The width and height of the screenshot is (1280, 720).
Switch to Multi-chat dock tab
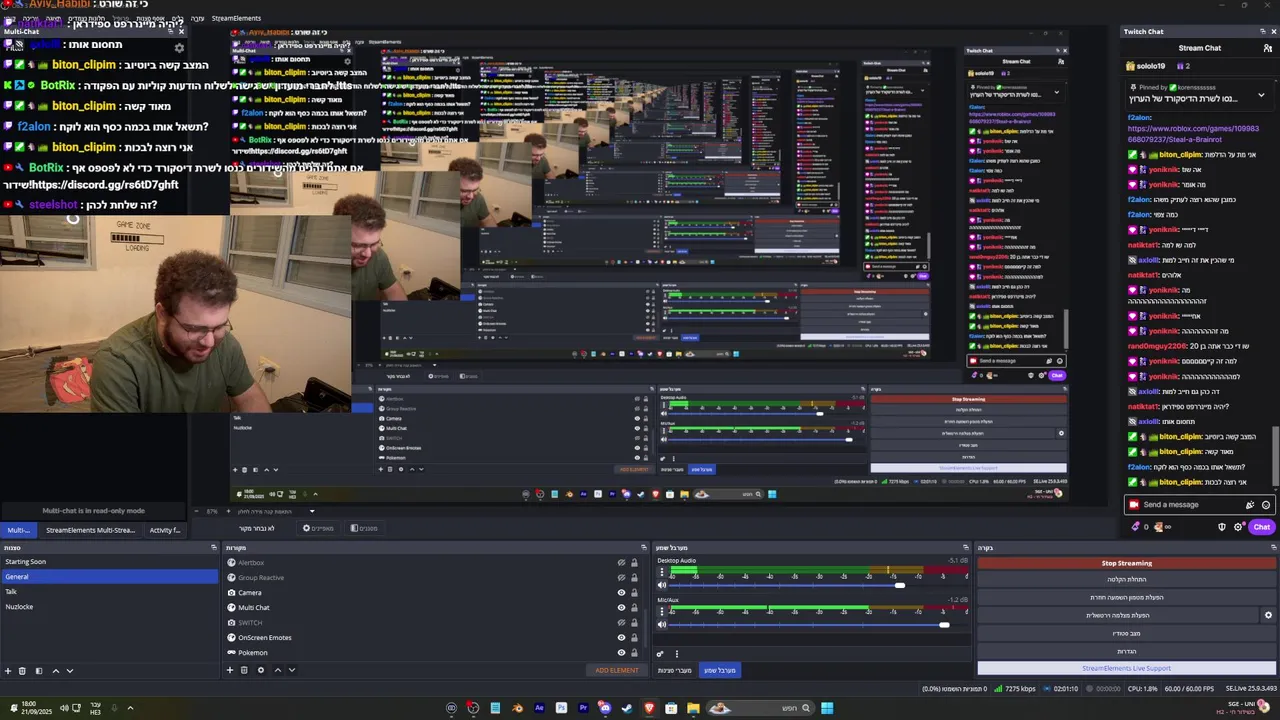(x=18, y=530)
